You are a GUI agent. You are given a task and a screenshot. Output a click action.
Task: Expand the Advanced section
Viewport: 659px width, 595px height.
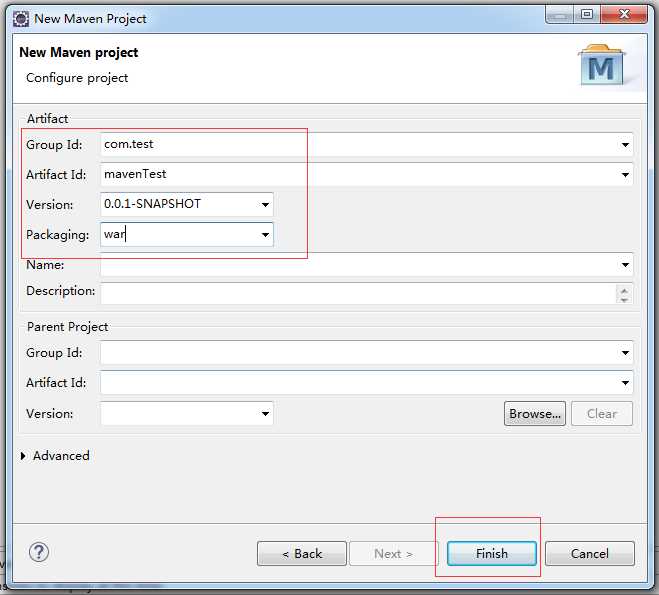point(23,456)
